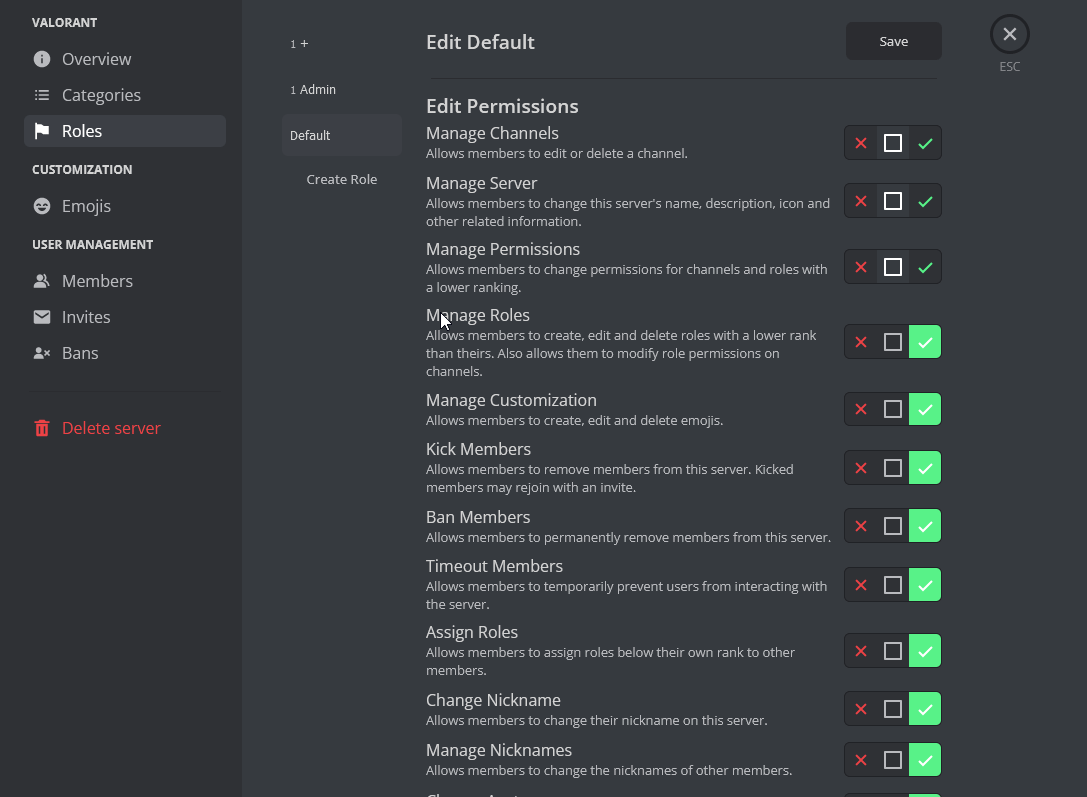Screen dimensions: 1087x797
Task: Close settings with the ESC button
Action: [1009, 33]
